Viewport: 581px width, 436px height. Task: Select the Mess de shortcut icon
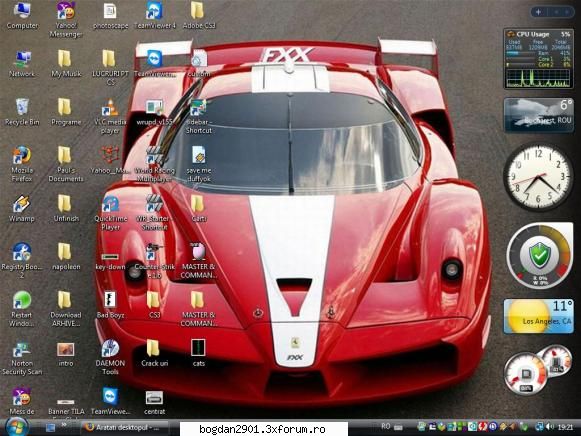[22, 402]
